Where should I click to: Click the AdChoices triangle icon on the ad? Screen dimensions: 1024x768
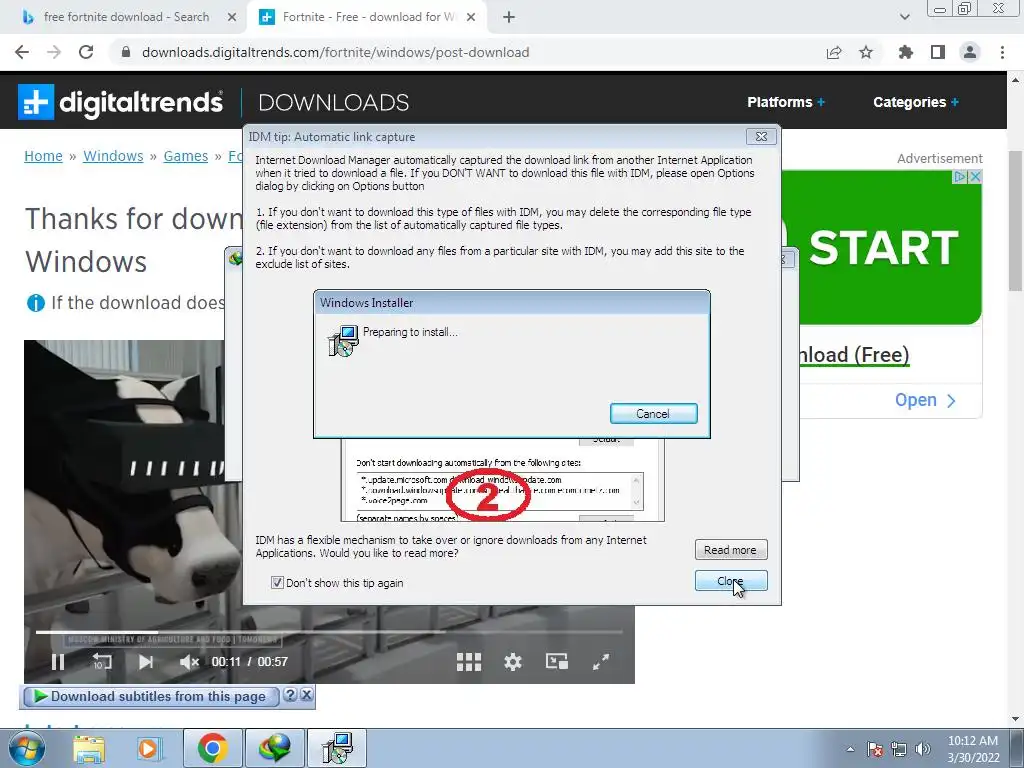[960, 176]
